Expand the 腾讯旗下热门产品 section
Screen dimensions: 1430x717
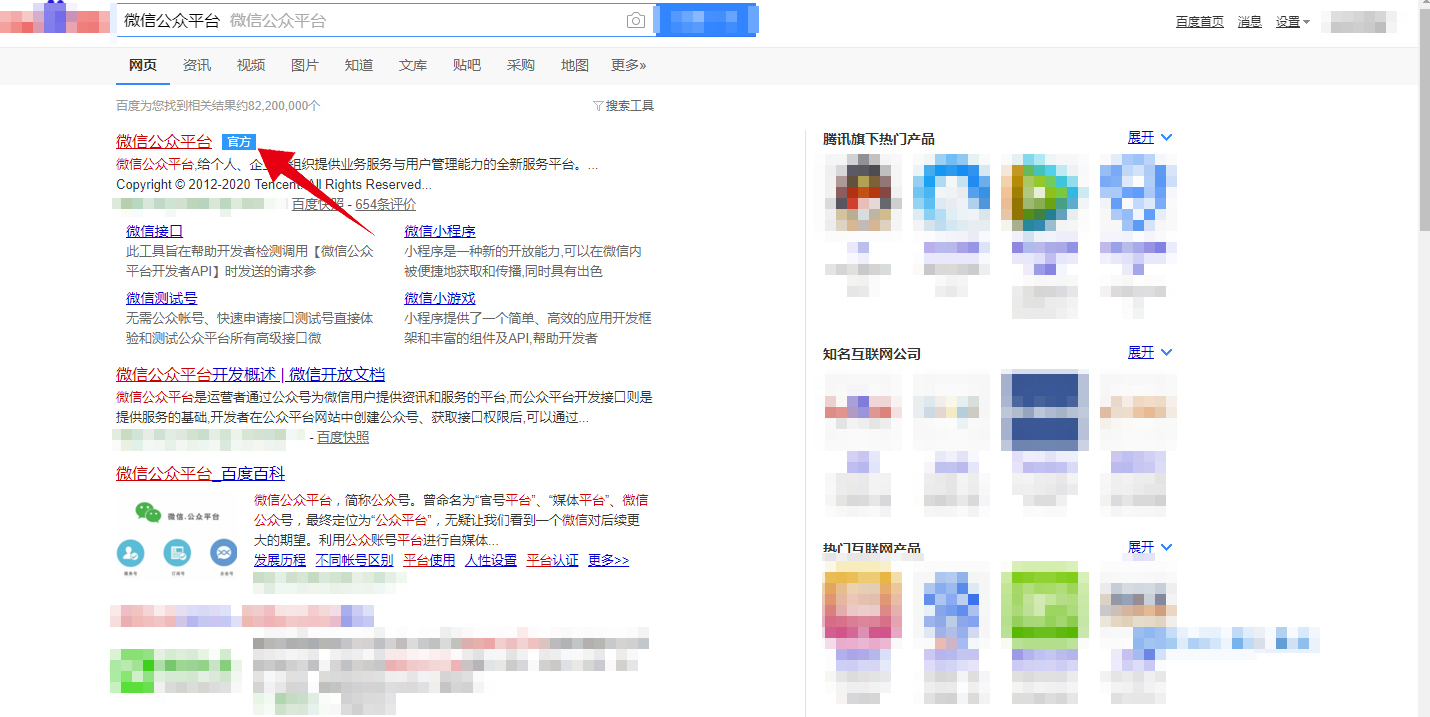1150,138
